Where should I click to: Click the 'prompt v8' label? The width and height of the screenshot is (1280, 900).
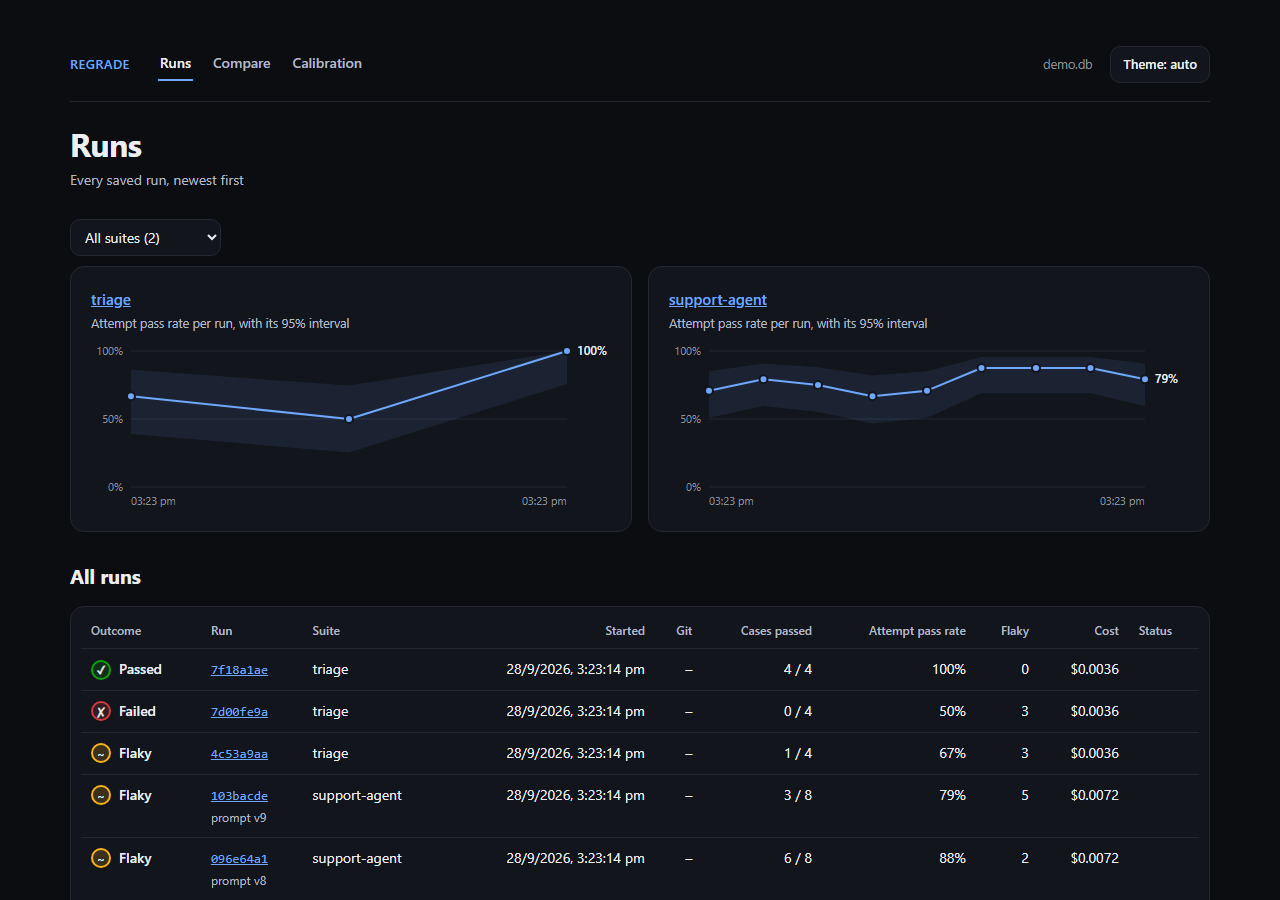click(x=238, y=881)
